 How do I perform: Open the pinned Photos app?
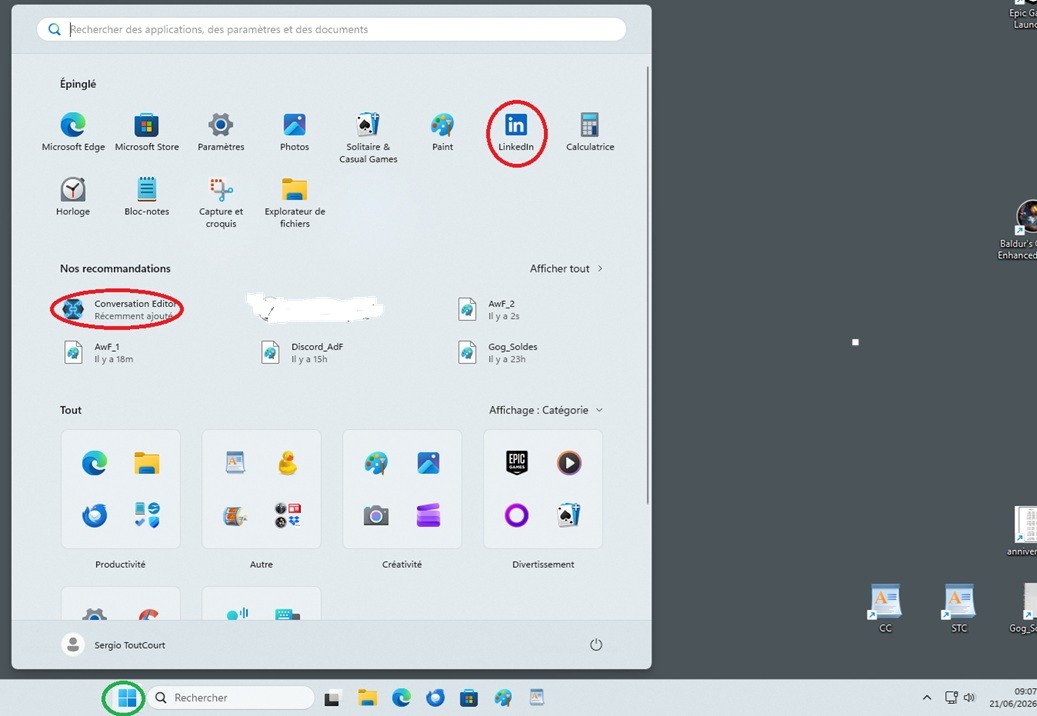pyautogui.click(x=294, y=132)
